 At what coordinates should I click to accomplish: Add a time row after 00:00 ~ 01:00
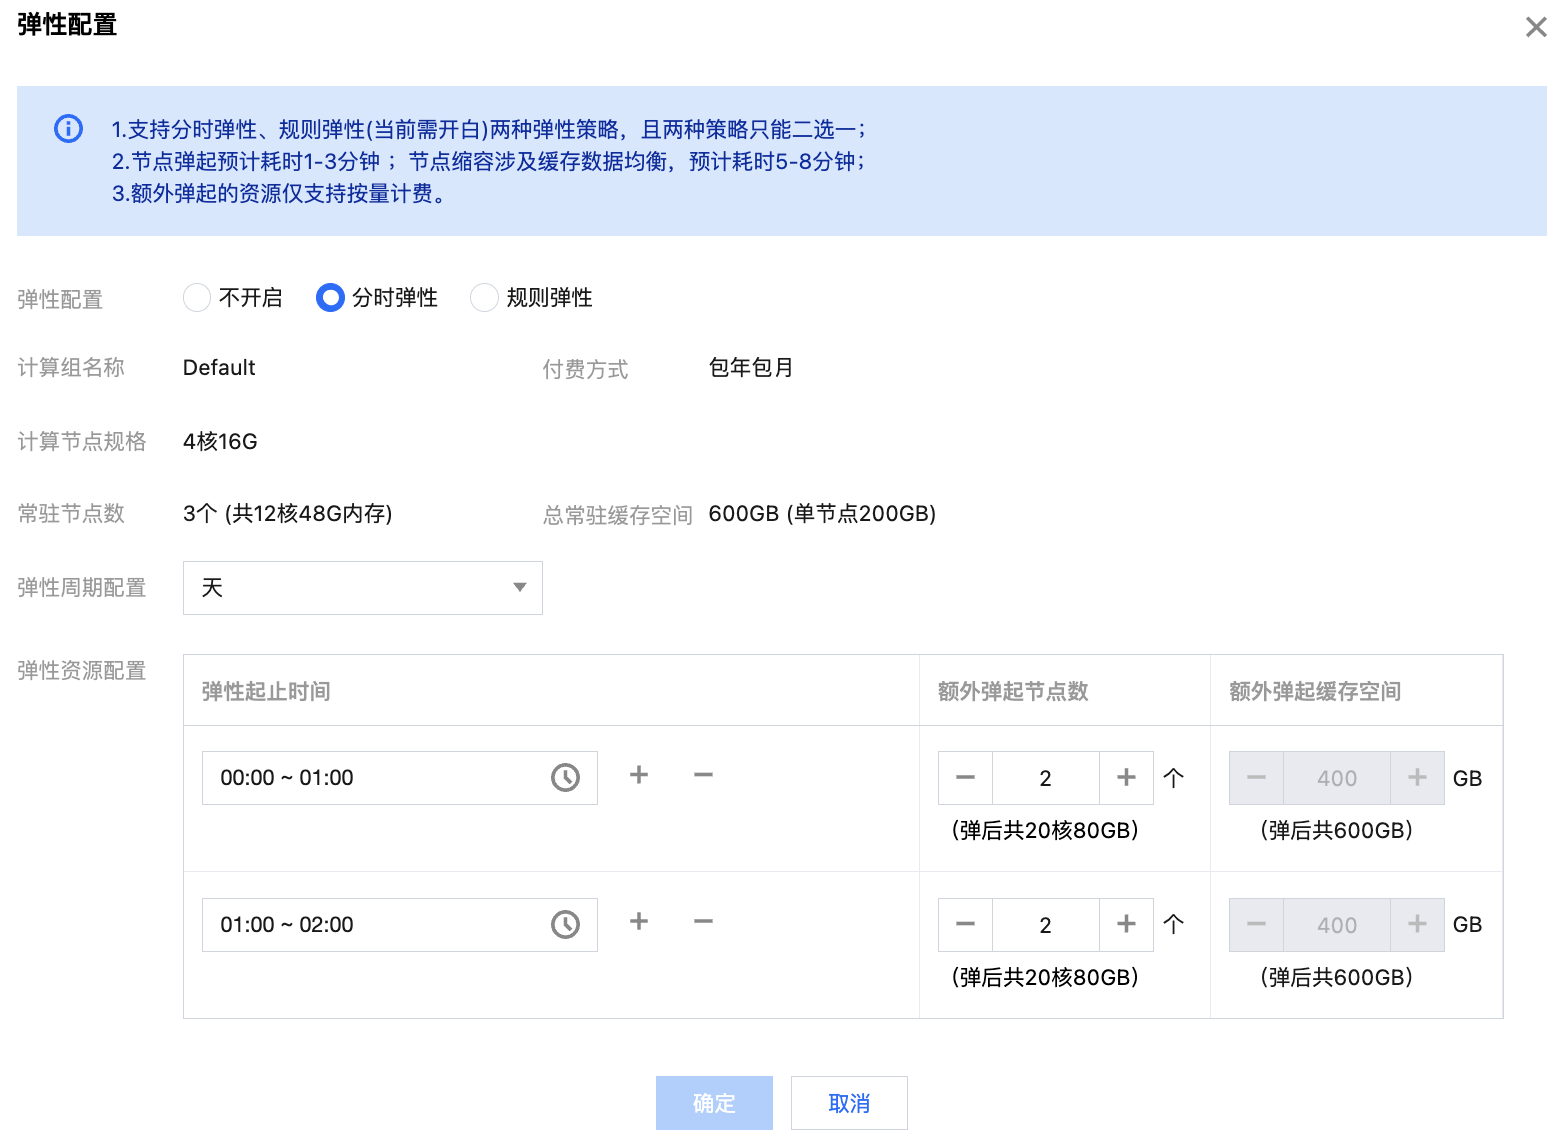[x=639, y=775]
